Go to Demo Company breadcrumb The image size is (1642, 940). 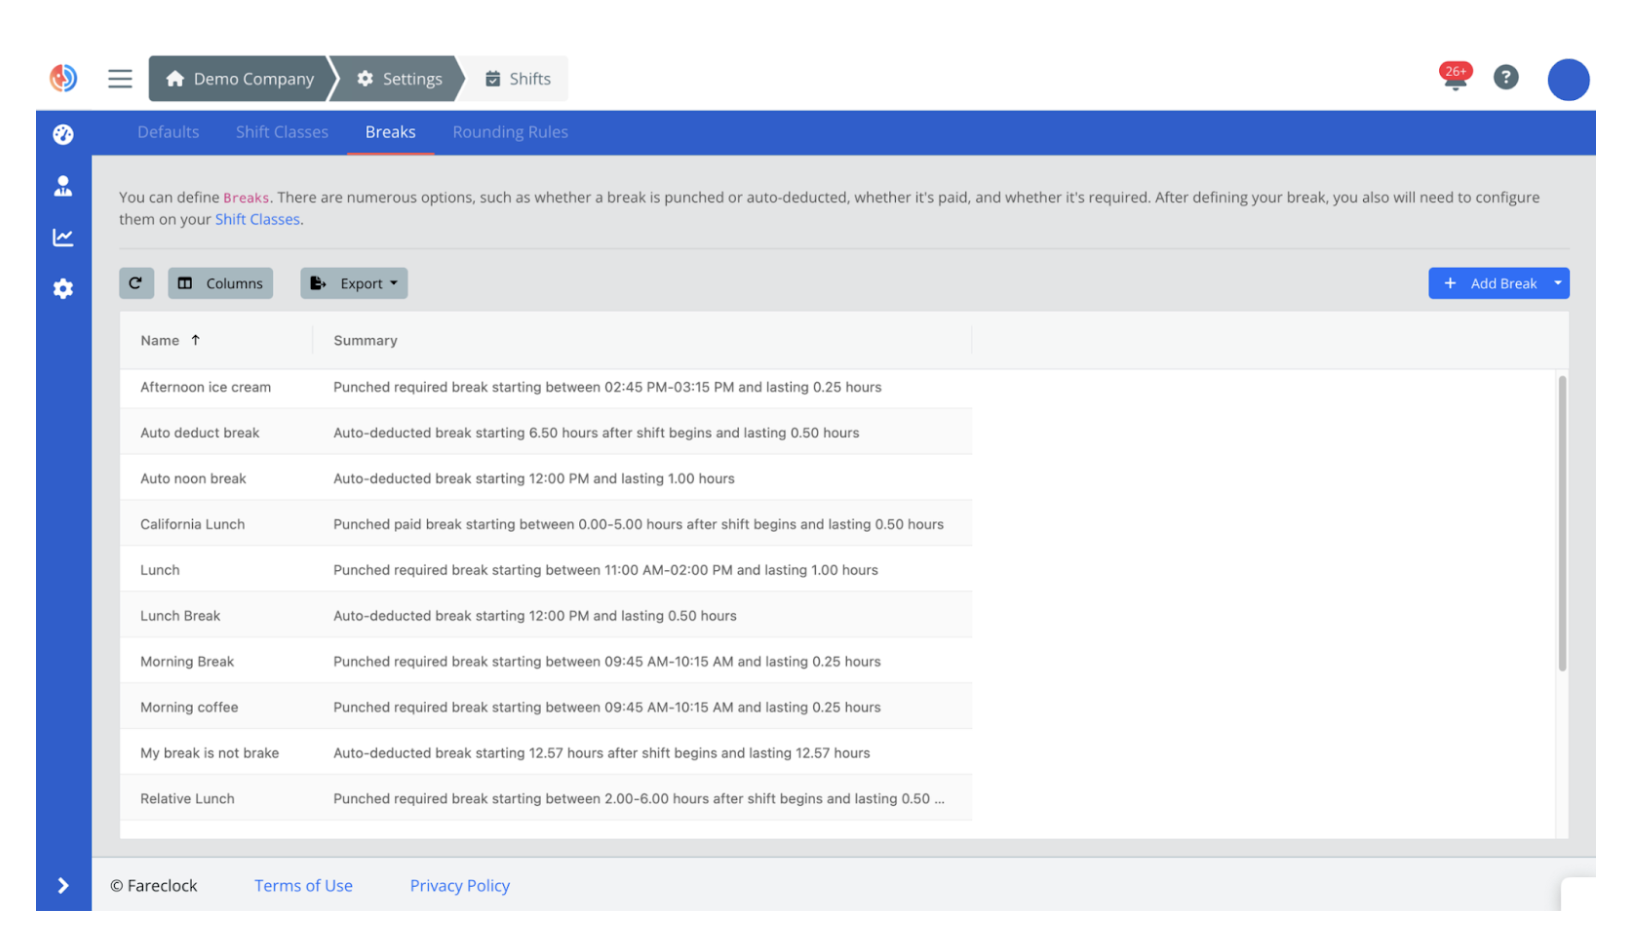(x=240, y=79)
